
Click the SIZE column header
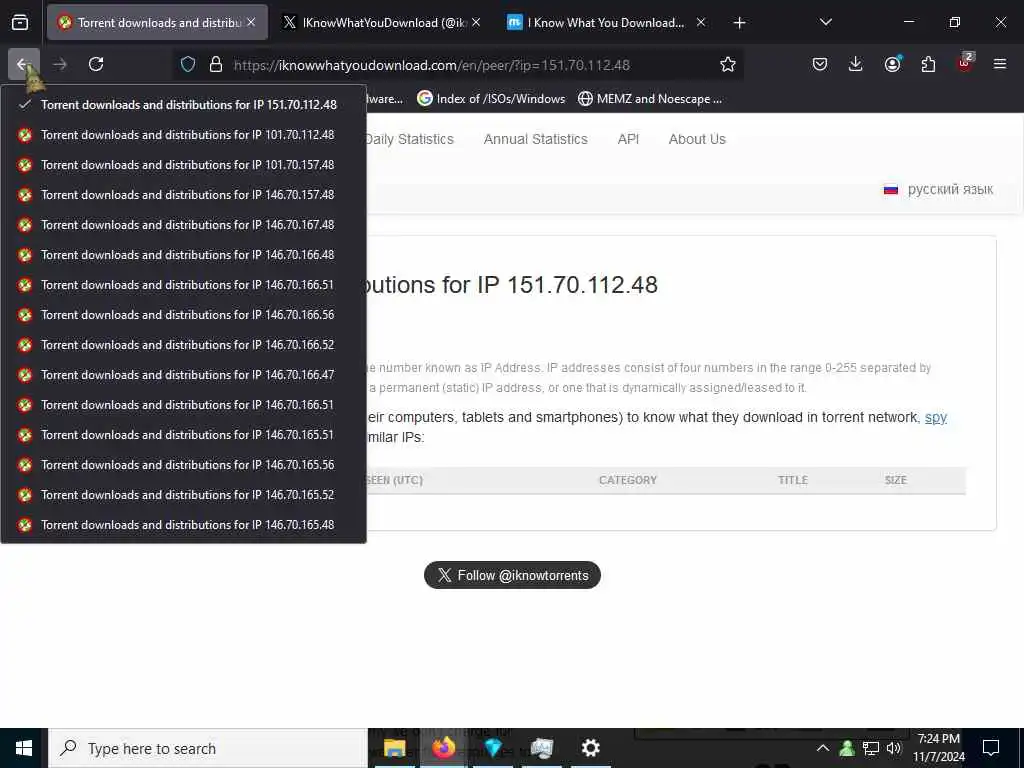click(895, 480)
